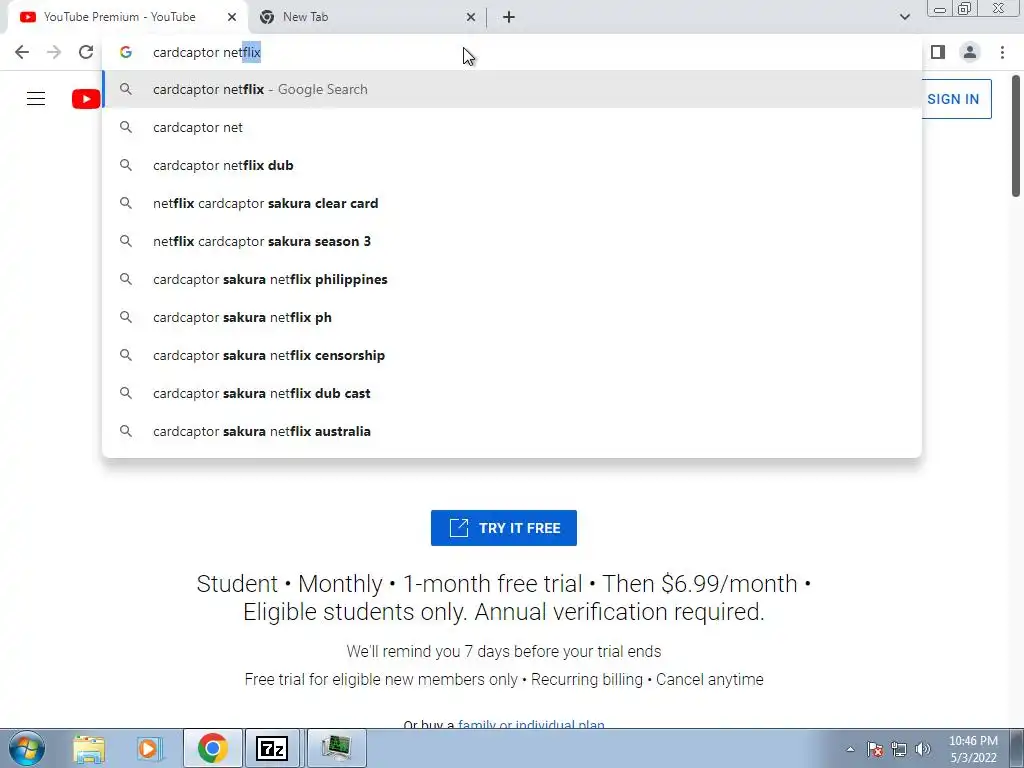Viewport: 1024px width, 768px height.
Task: Click the network tray icon
Action: click(899, 749)
